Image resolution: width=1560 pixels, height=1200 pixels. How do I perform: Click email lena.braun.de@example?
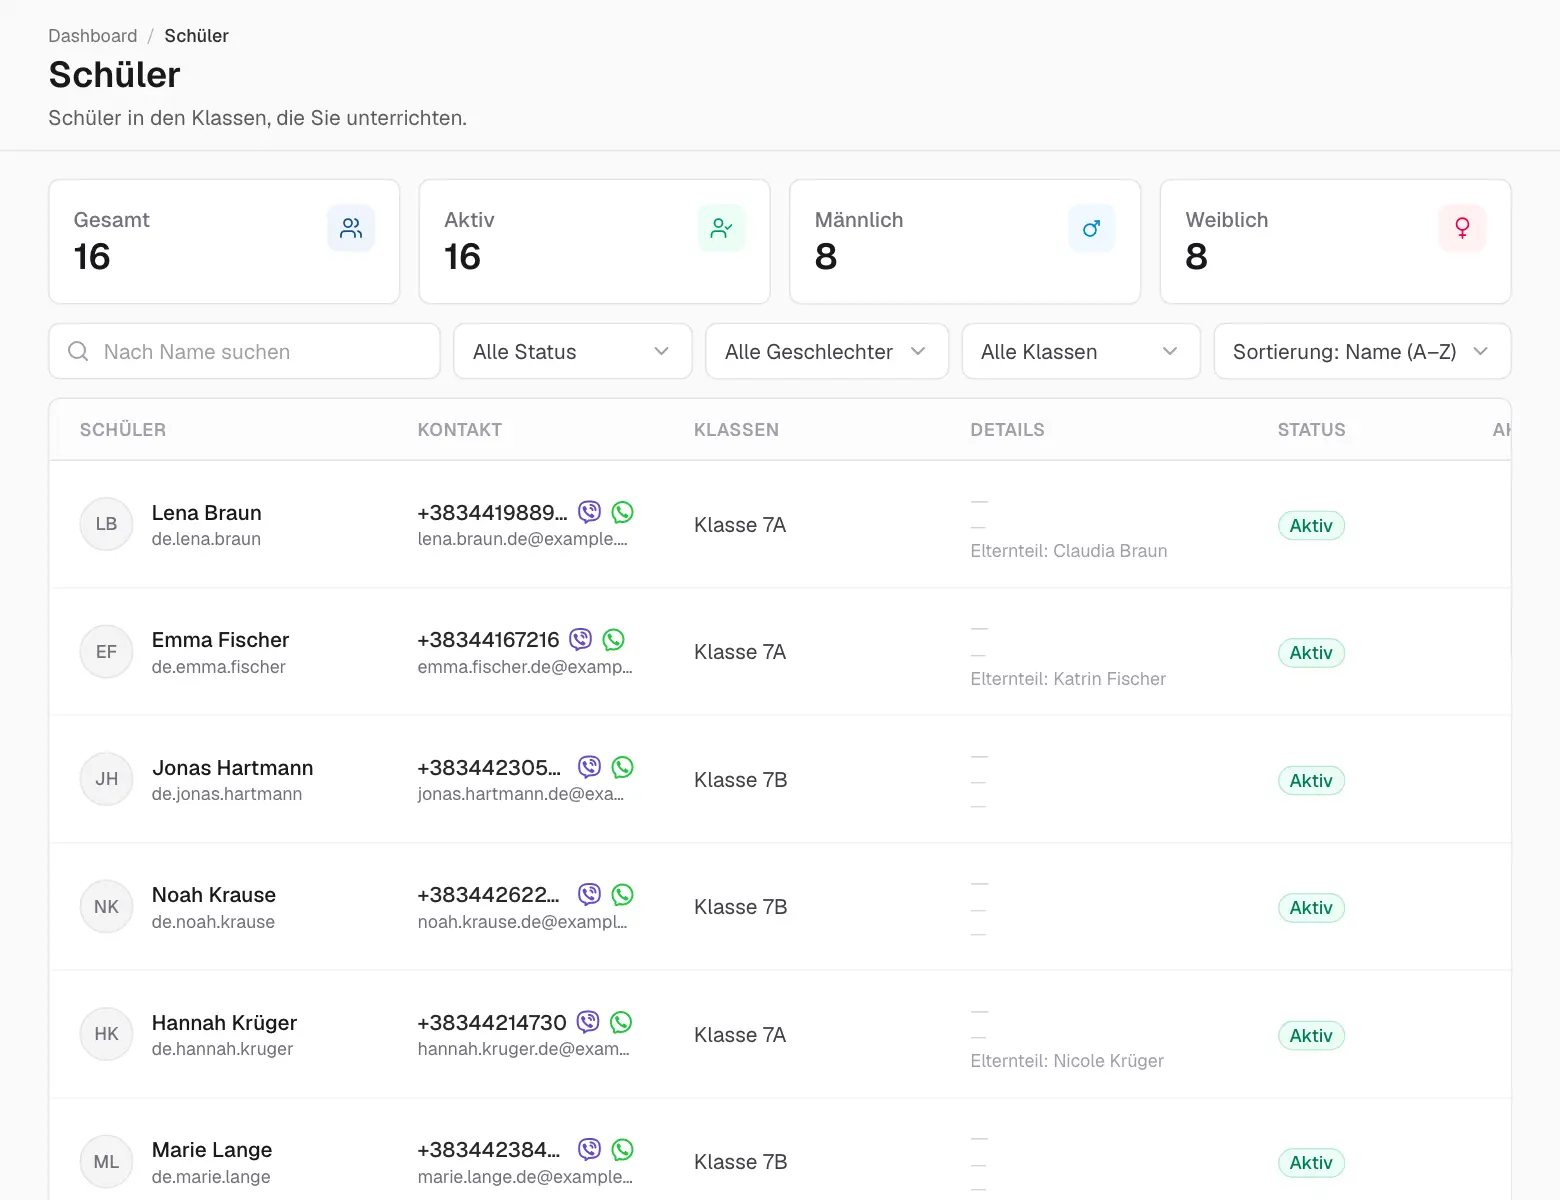(x=523, y=539)
